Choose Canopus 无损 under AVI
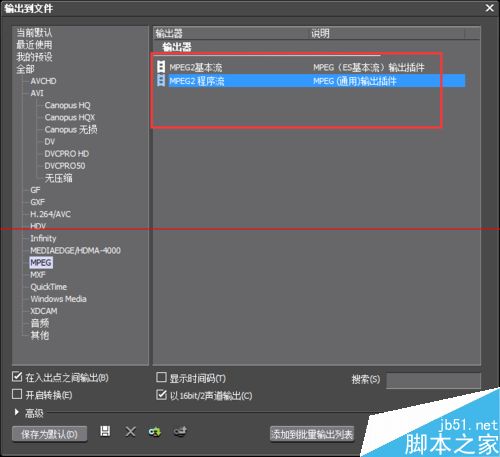 71,129
